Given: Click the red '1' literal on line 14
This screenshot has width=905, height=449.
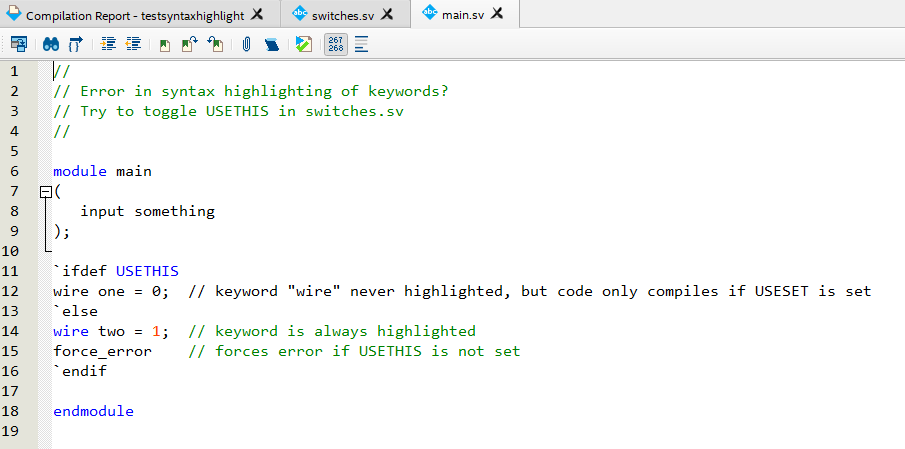Looking at the screenshot, I should 156,331.
